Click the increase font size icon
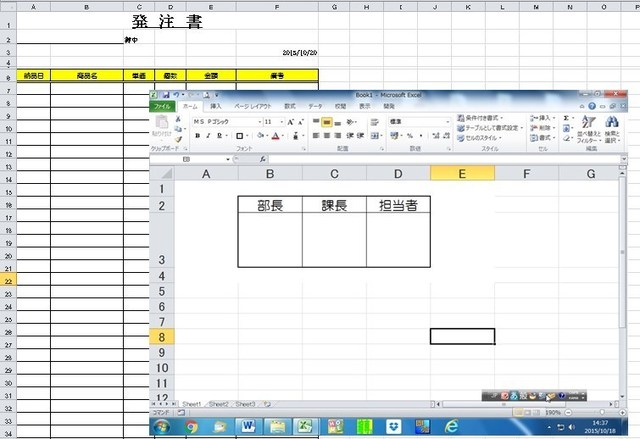640x439 pixels. 290,122
